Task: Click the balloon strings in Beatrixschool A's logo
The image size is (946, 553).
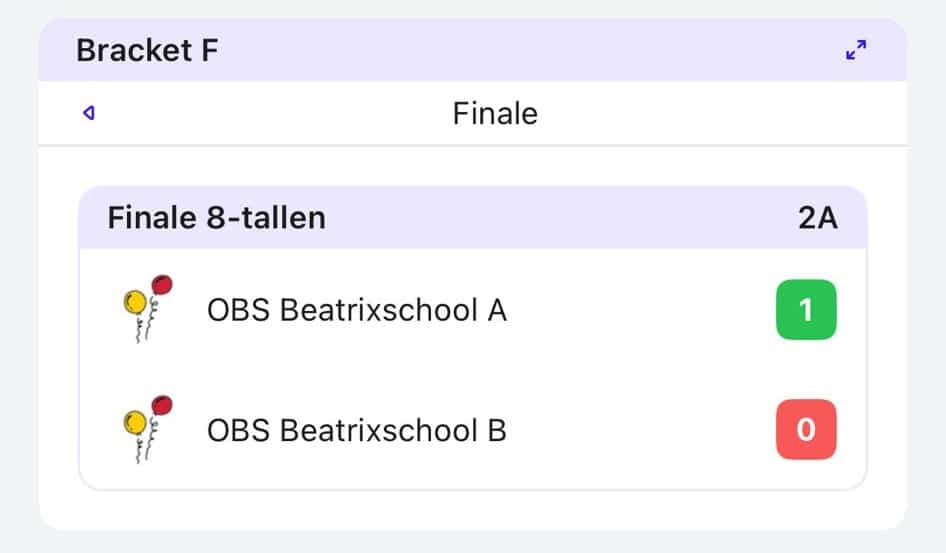Action: (145, 328)
